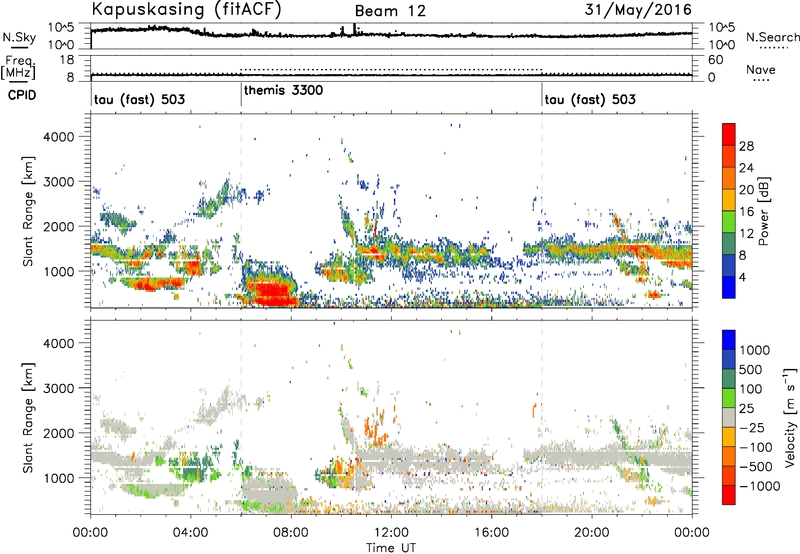800x554 pixels.
Task: Select the themis 3300 CPID label
Action: point(283,90)
